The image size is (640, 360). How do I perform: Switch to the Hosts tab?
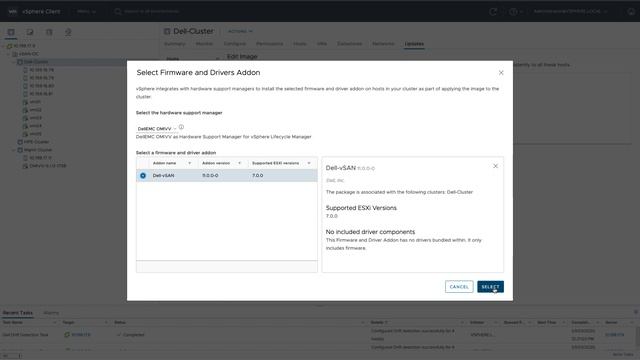click(x=300, y=44)
